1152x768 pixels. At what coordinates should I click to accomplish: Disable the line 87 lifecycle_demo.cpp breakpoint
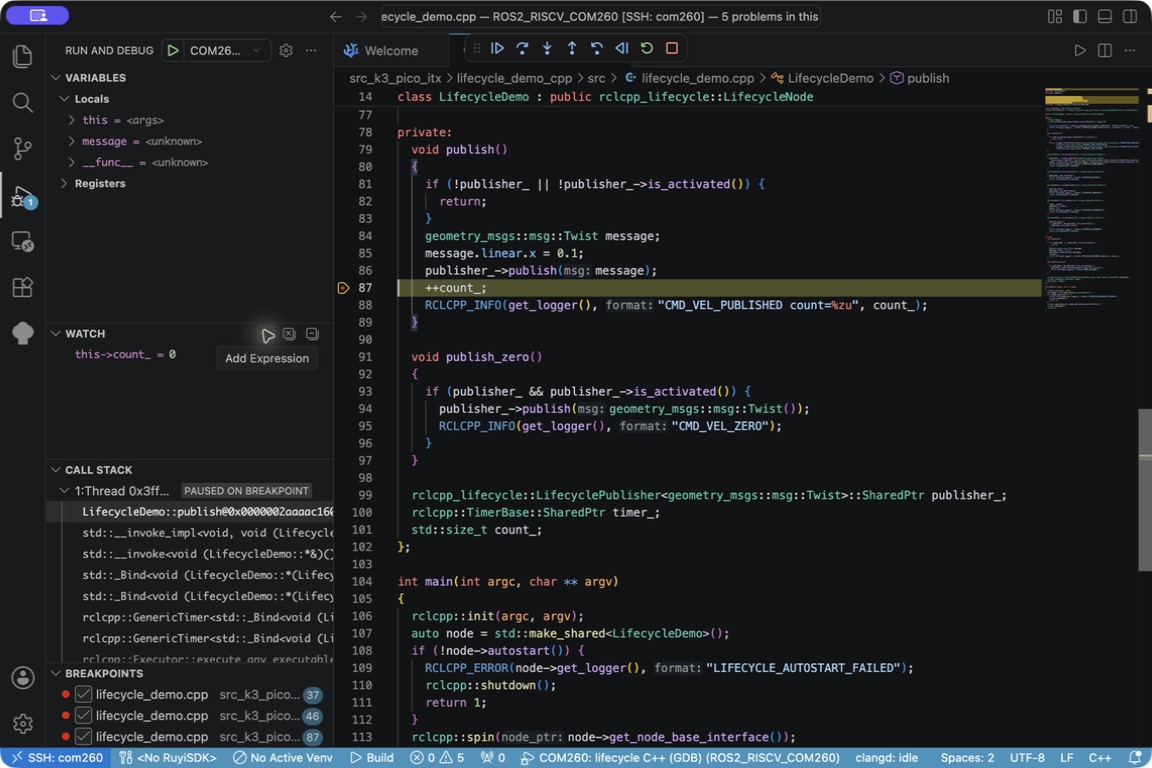point(84,736)
